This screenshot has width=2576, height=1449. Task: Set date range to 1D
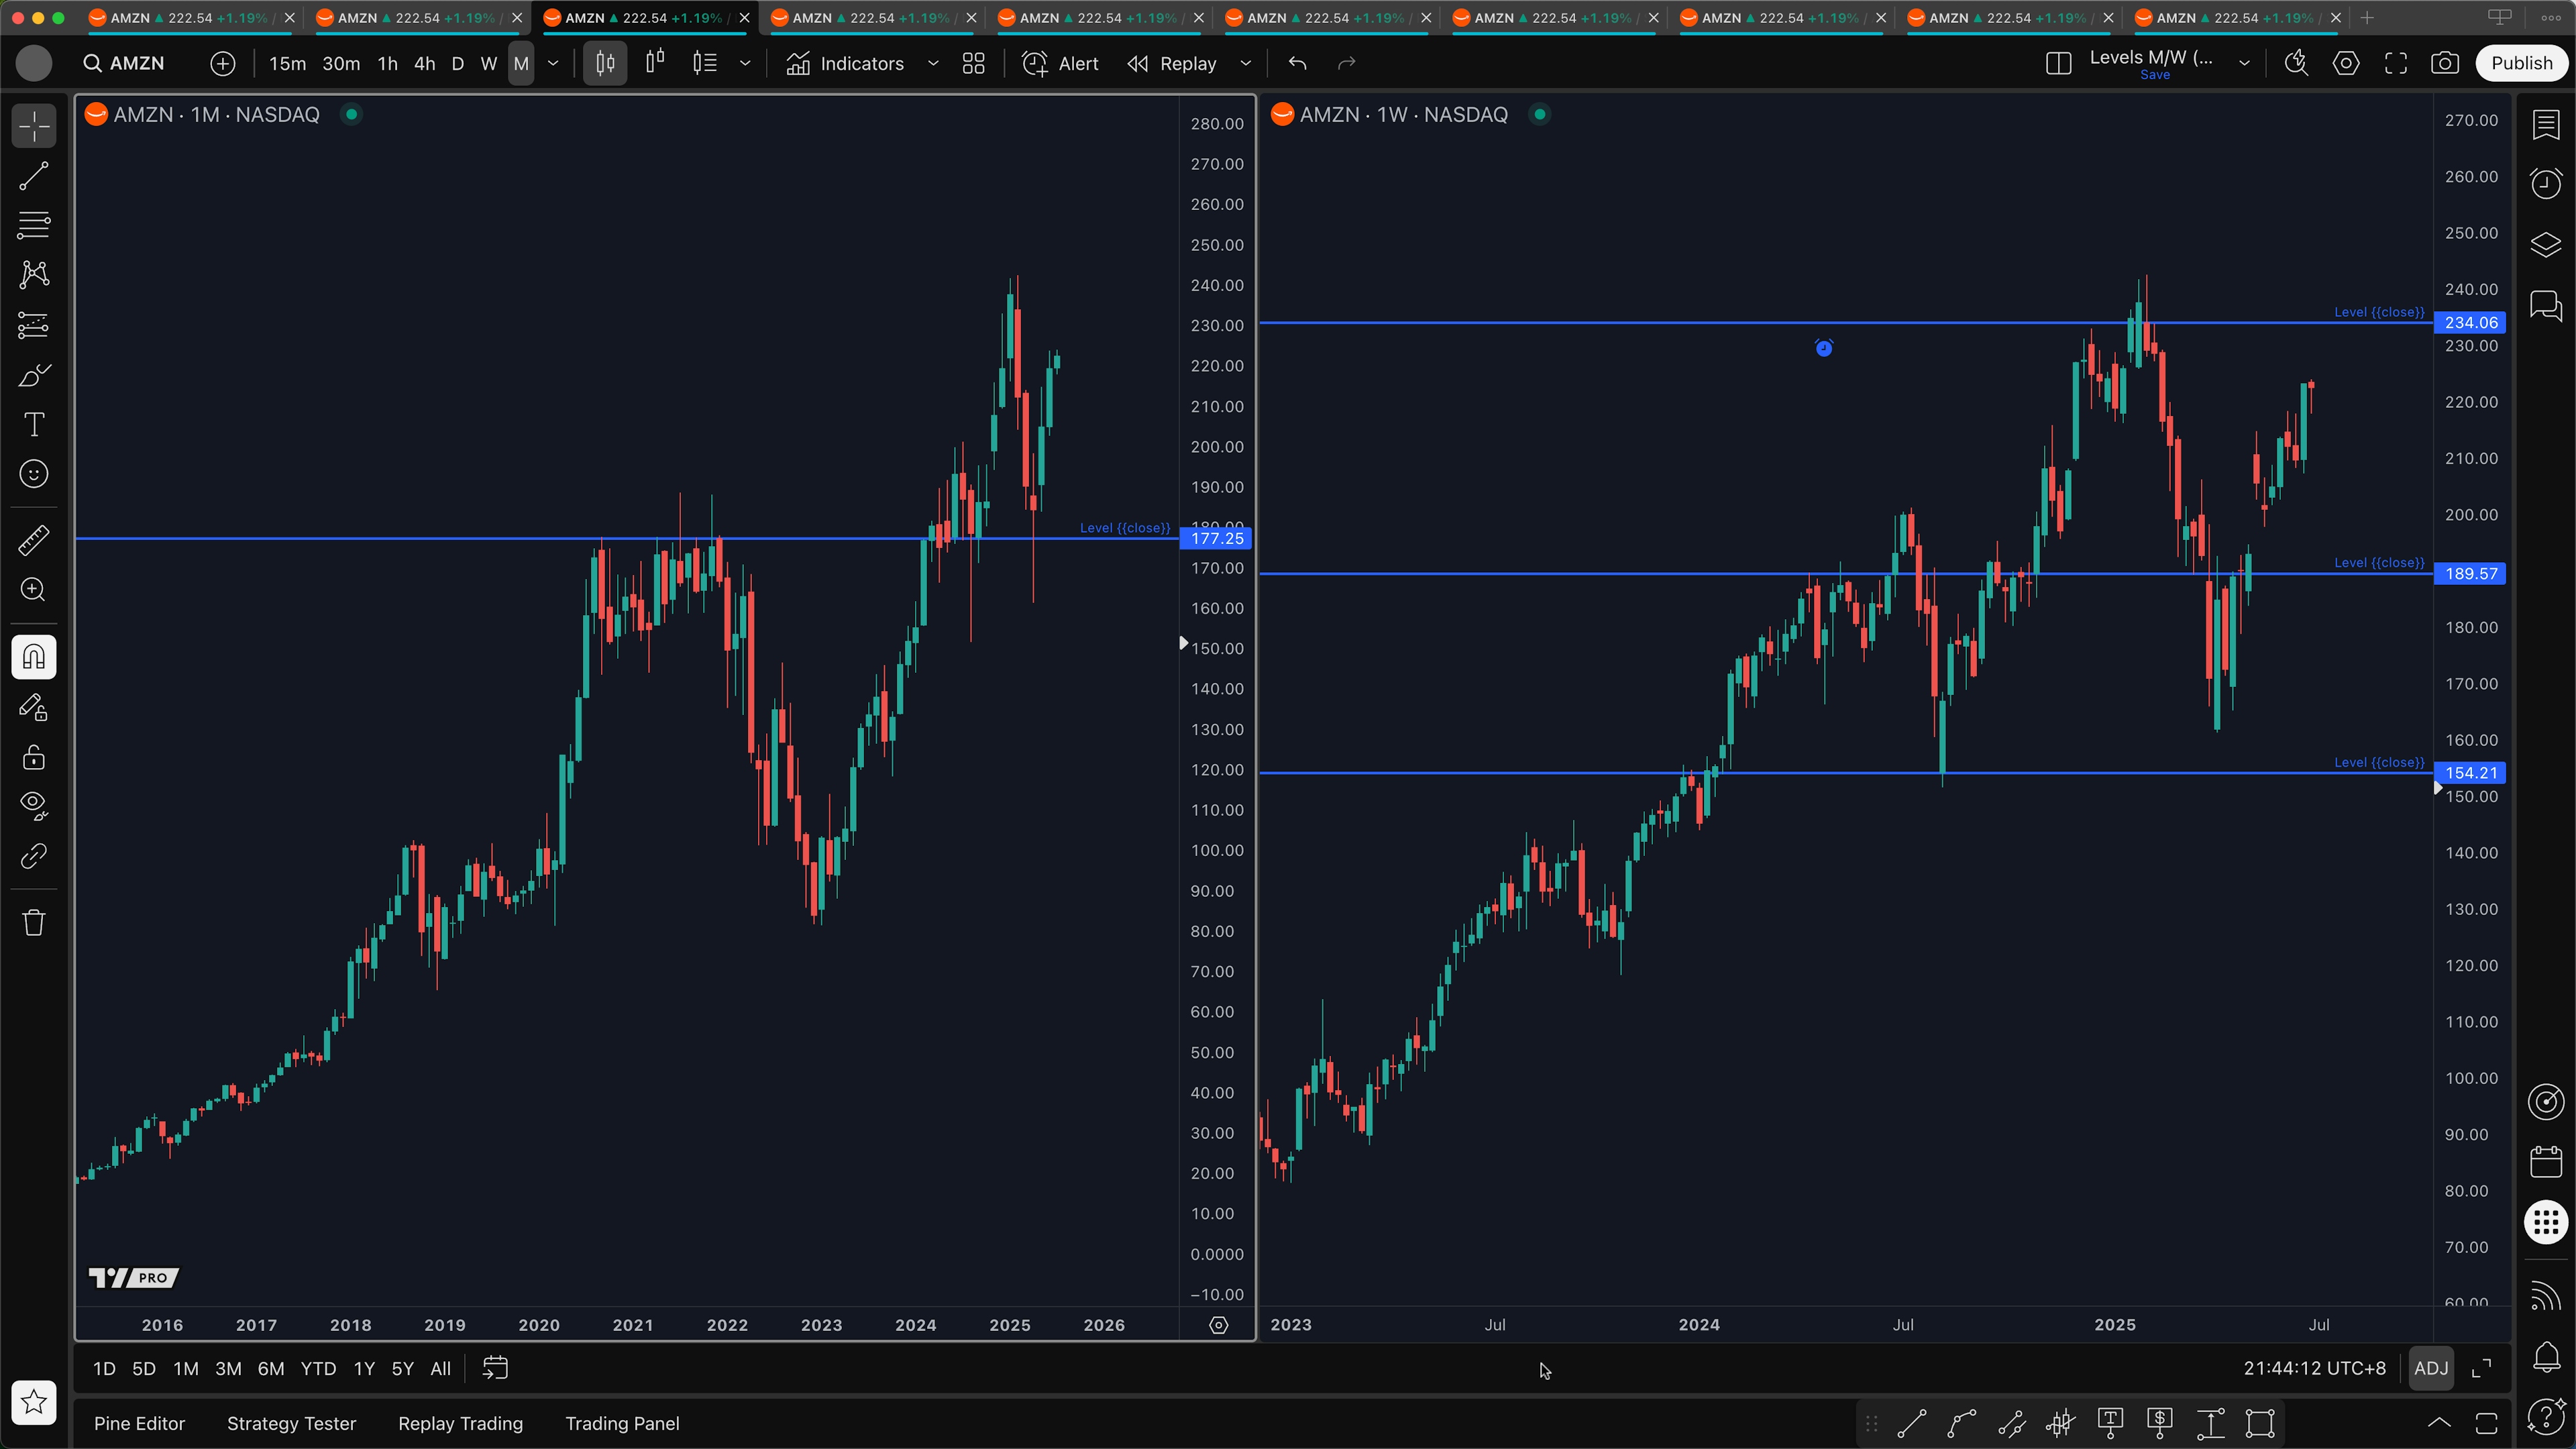click(x=104, y=1368)
